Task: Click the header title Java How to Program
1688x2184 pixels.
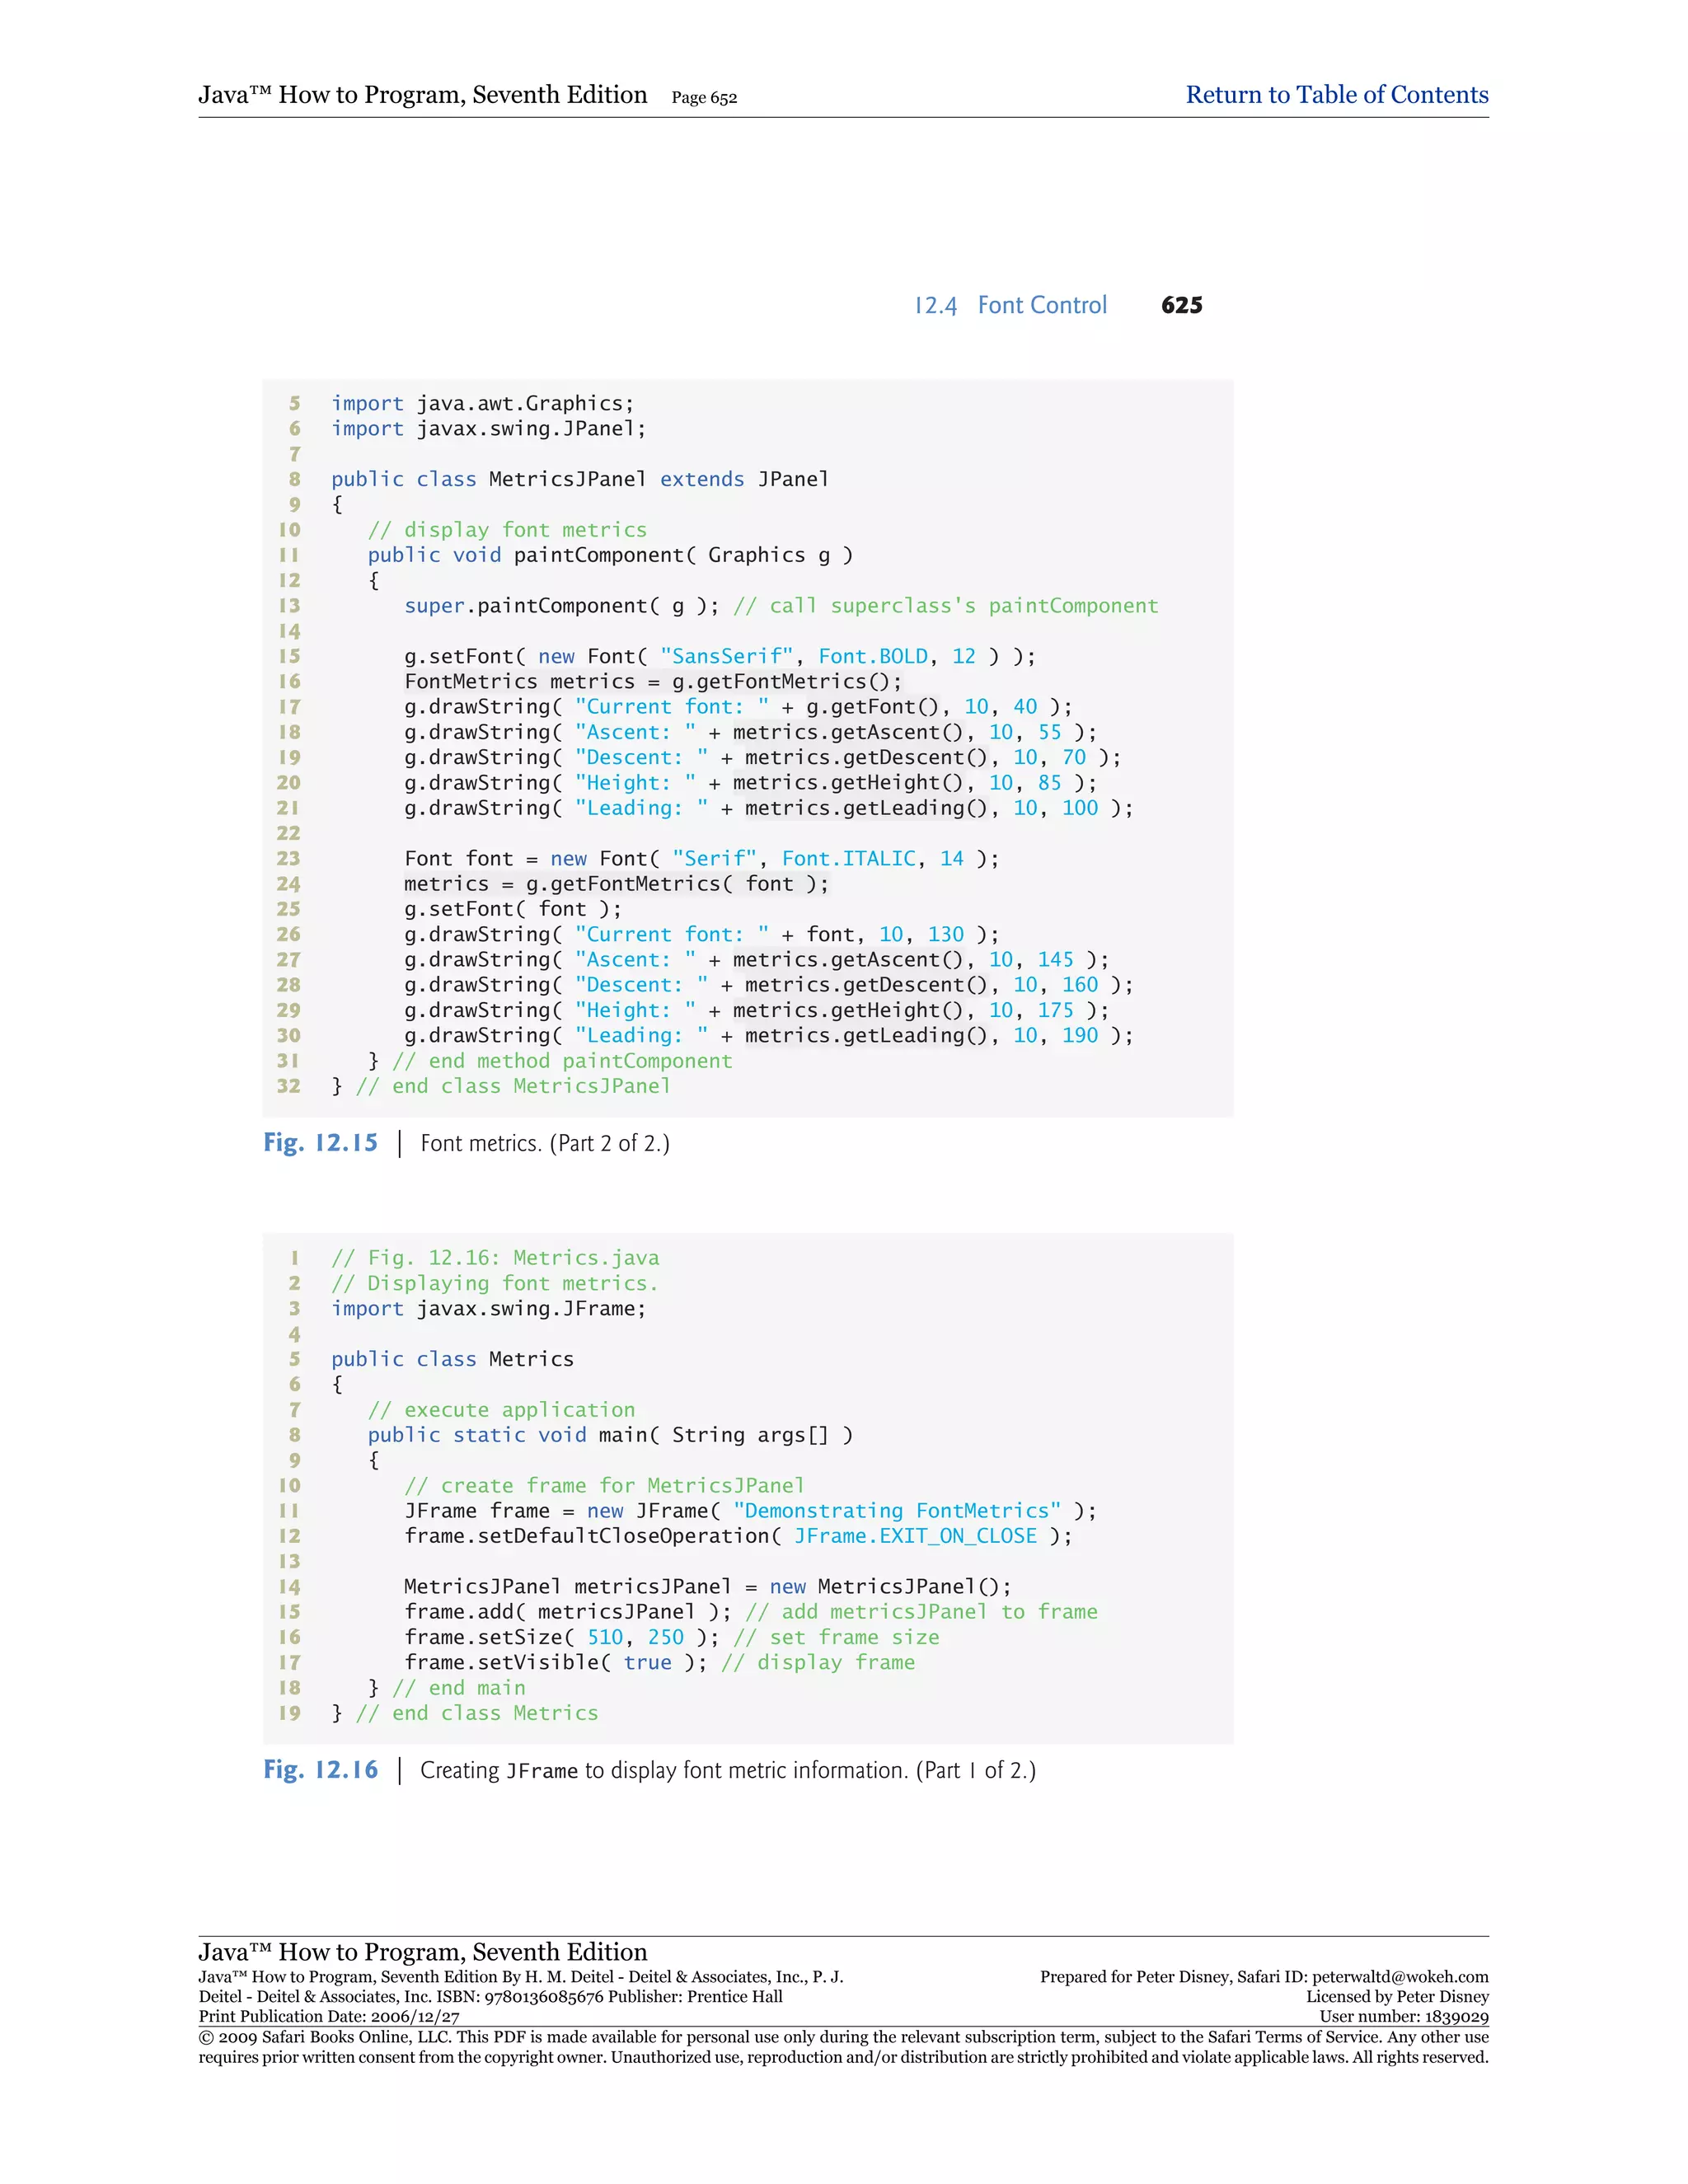Action: point(422,95)
